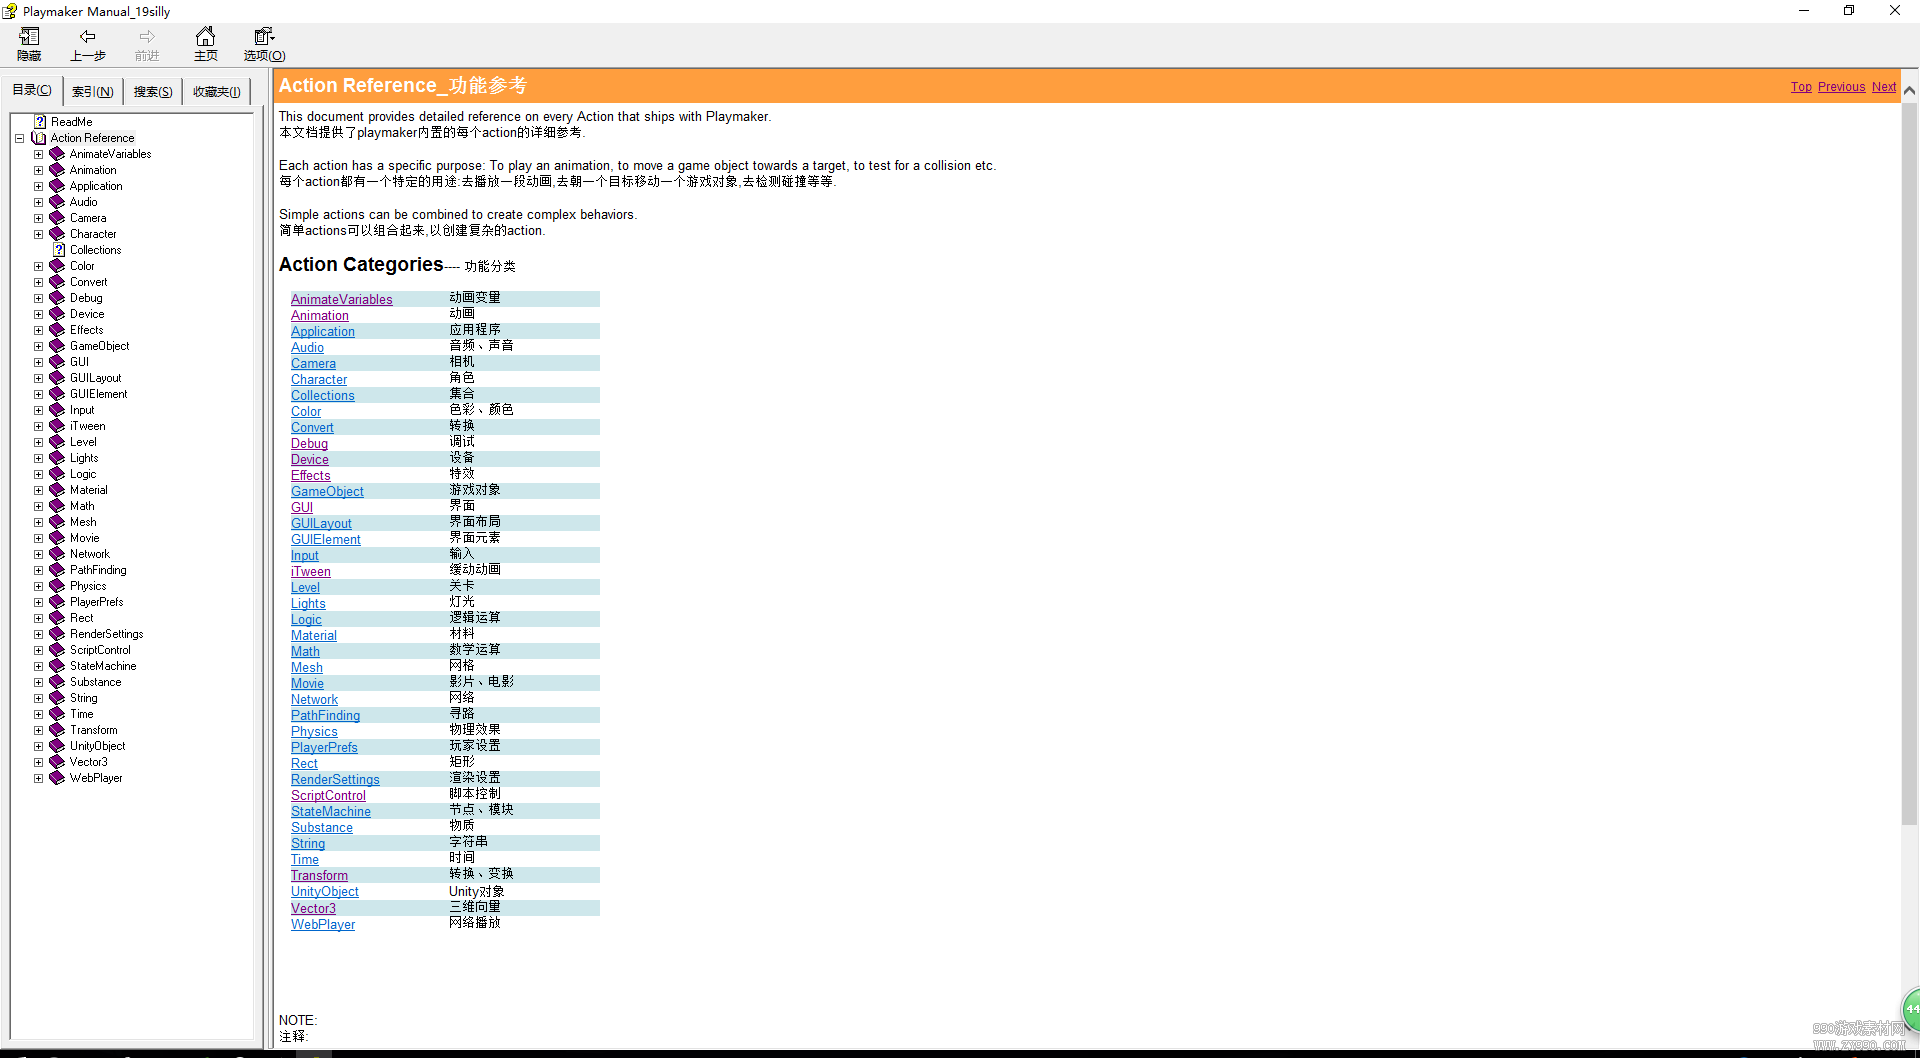Click the Camera book icon in tree

point(57,218)
